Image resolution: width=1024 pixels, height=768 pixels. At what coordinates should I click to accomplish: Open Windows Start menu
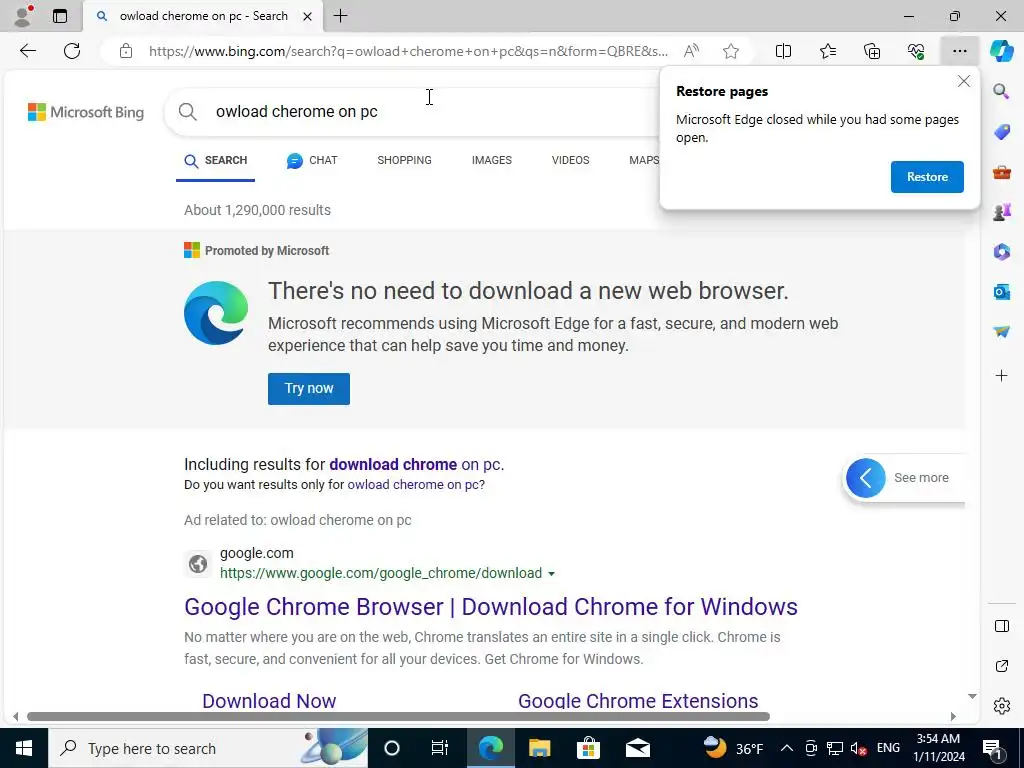(24, 748)
